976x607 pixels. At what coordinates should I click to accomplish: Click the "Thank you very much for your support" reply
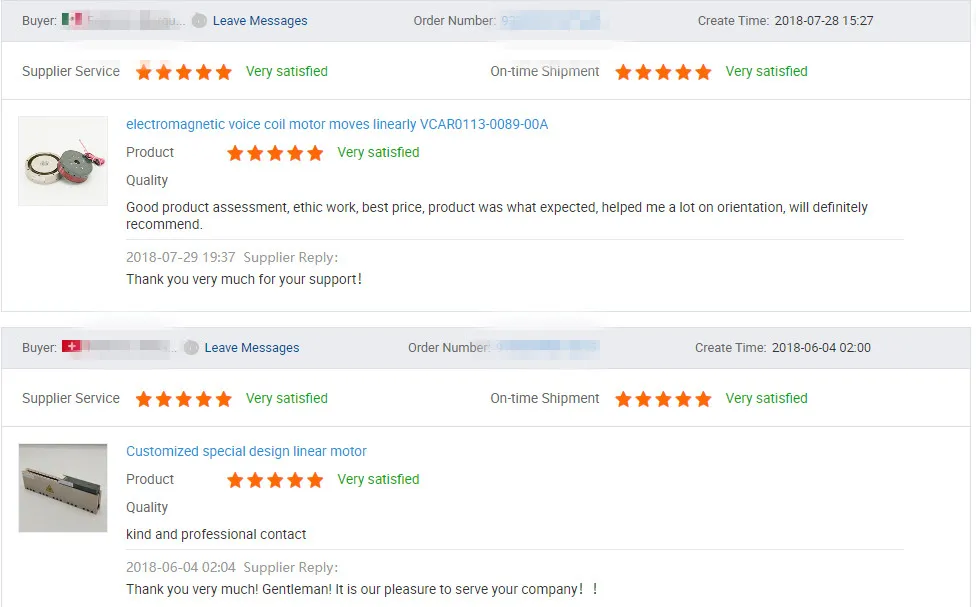pyautogui.click(x=244, y=279)
